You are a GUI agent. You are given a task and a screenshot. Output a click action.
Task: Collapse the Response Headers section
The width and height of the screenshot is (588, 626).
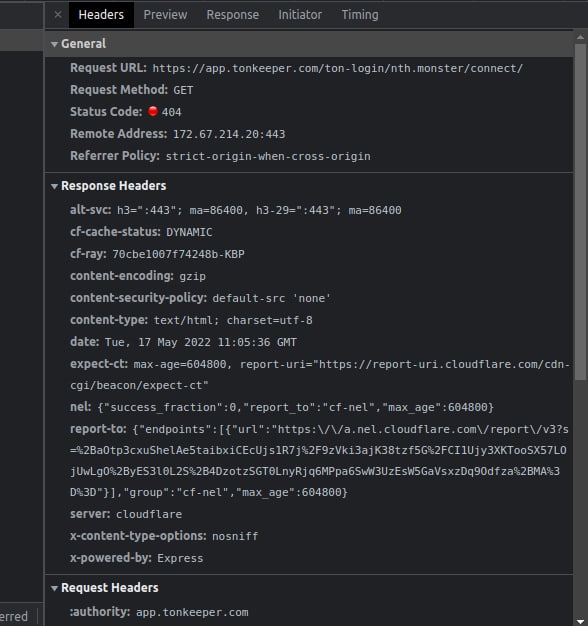[x=54, y=186]
